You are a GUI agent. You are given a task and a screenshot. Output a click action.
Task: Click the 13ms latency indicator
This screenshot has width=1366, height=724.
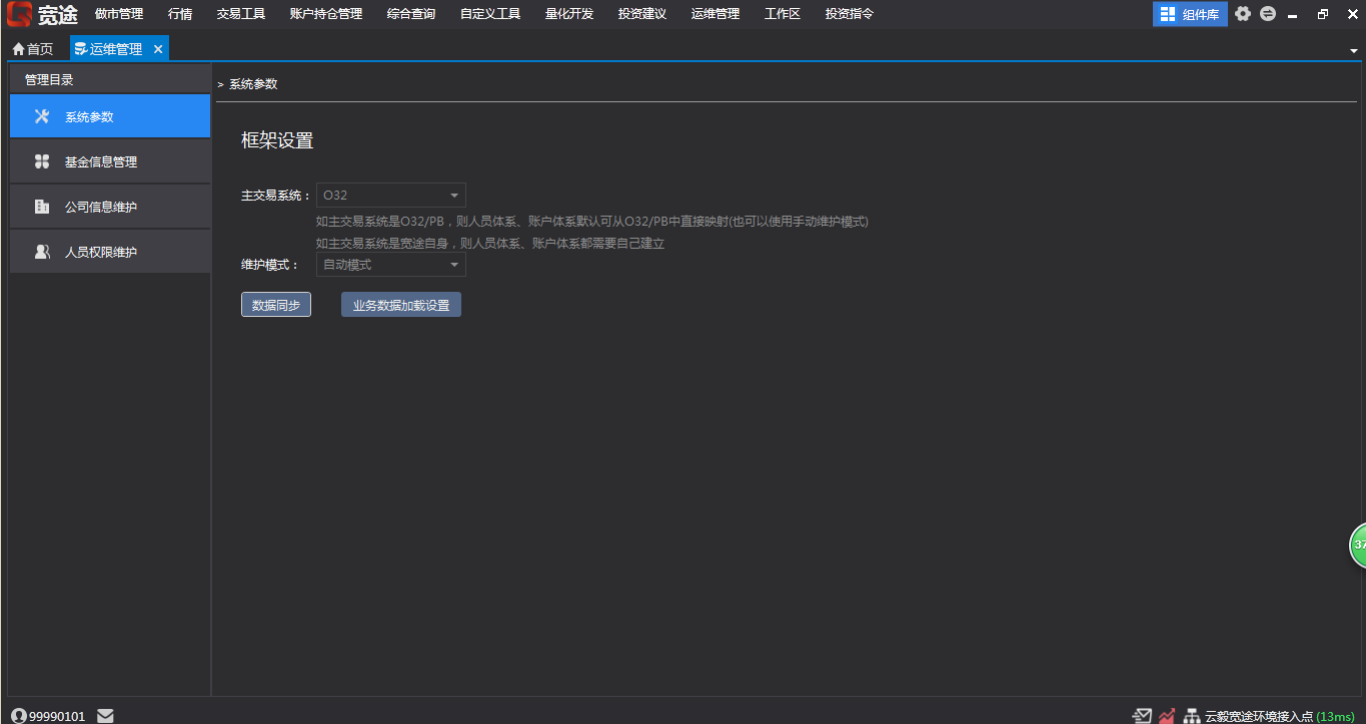pos(1335,716)
